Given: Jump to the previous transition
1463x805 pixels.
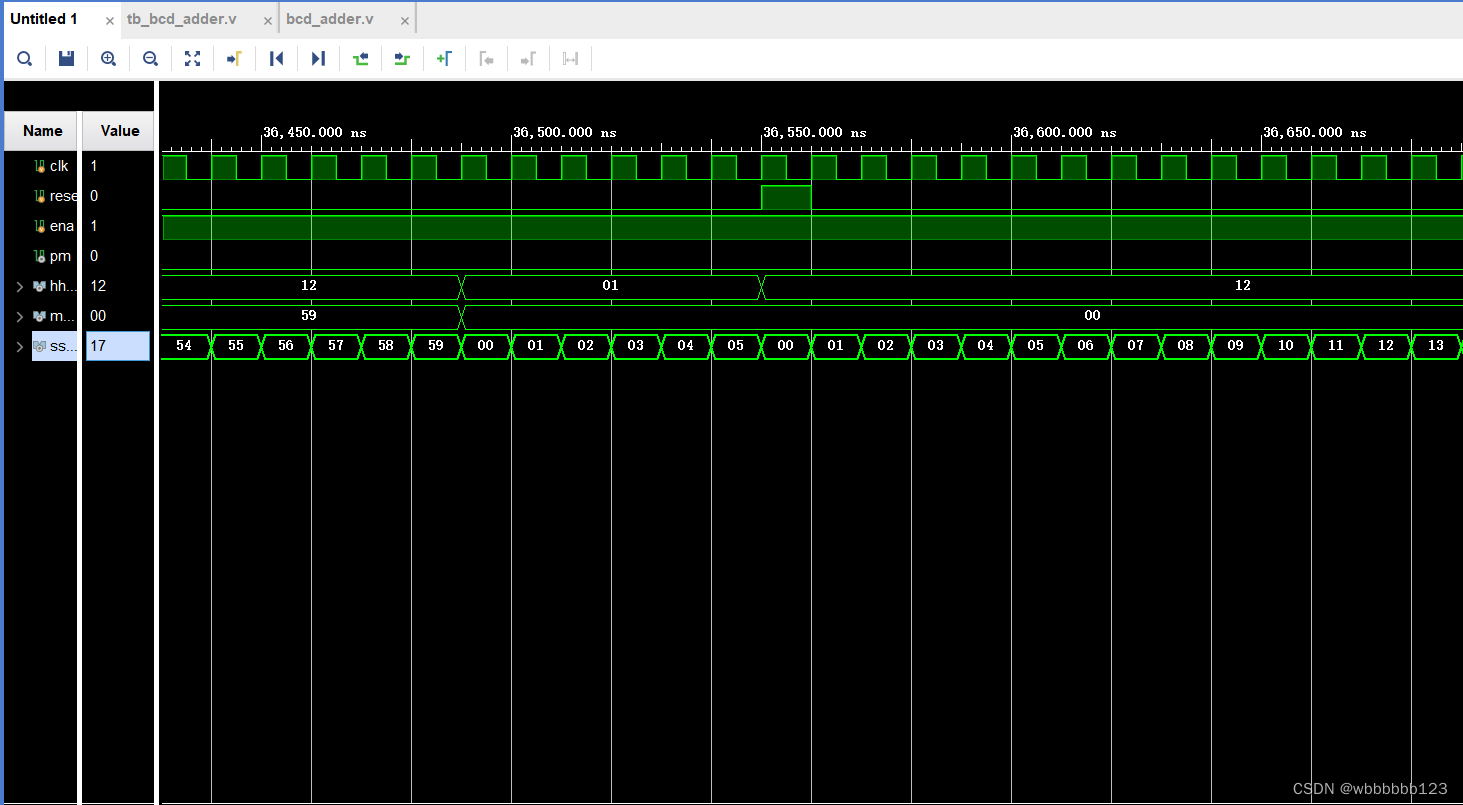Looking at the screenshot, I should [x=361, y=59].
